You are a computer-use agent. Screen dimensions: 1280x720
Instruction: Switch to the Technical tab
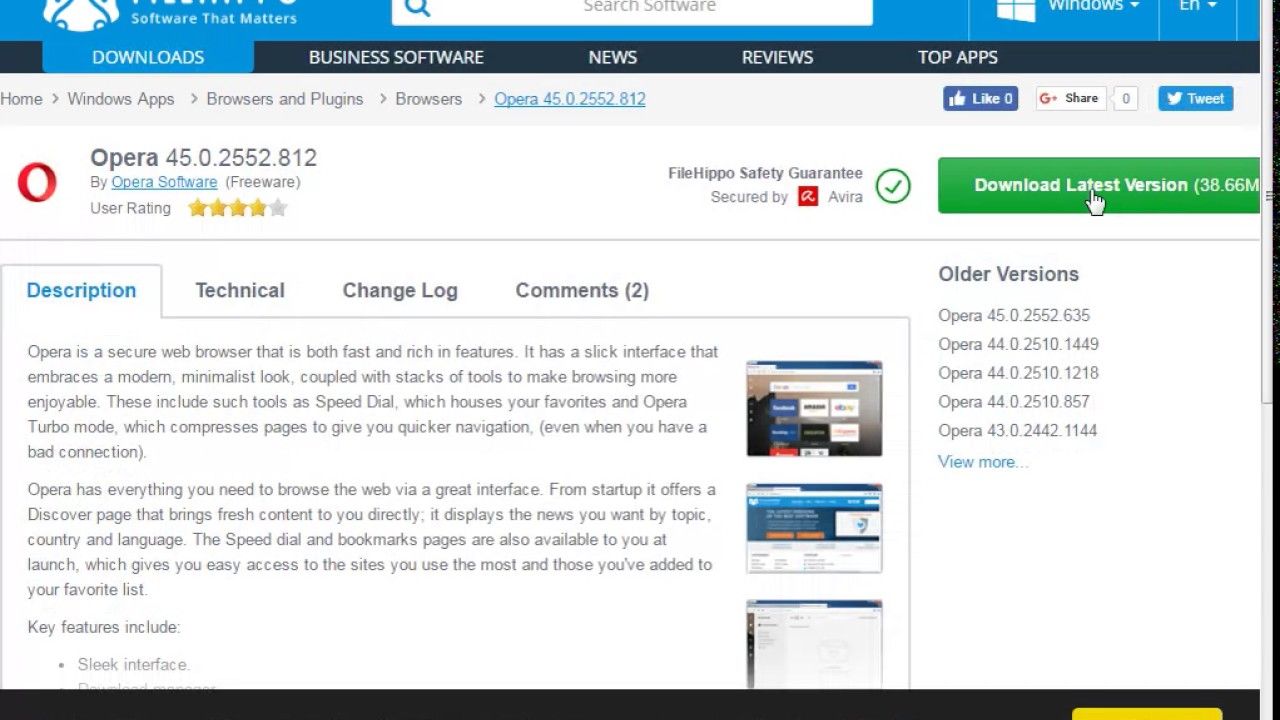[240, 290]
